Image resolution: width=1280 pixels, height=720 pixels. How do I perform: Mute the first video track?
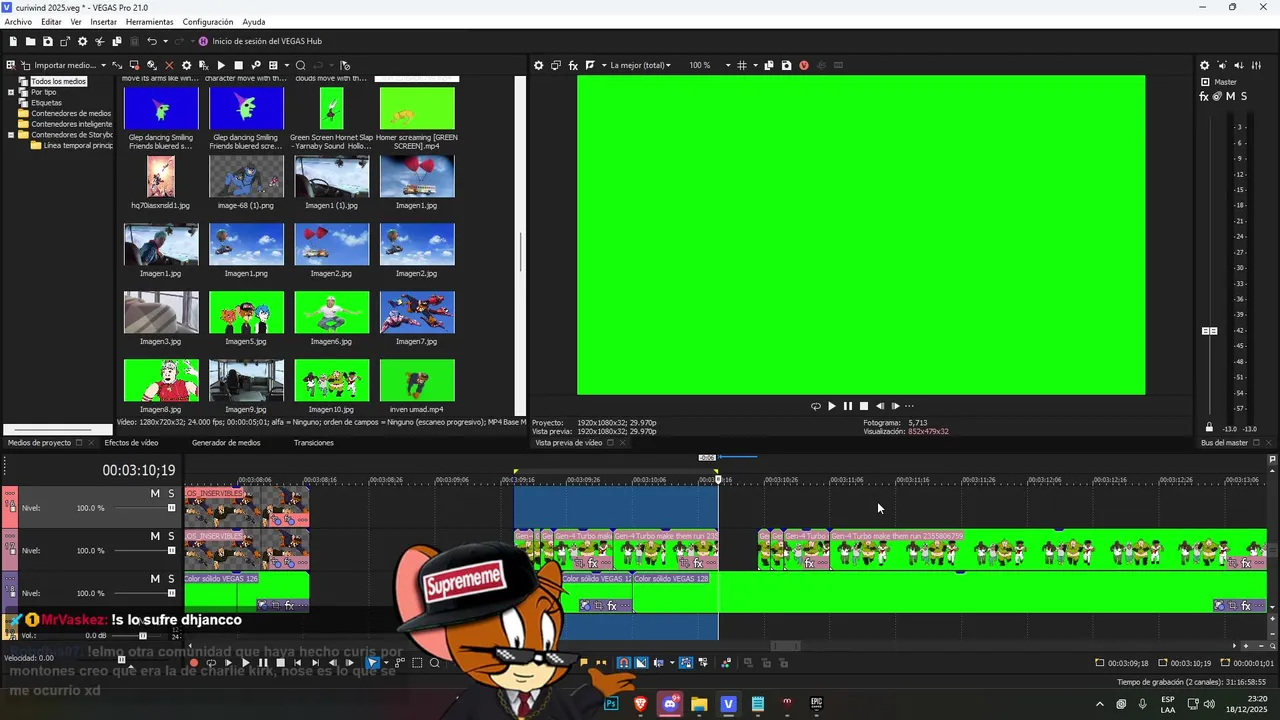pos(155,494)
